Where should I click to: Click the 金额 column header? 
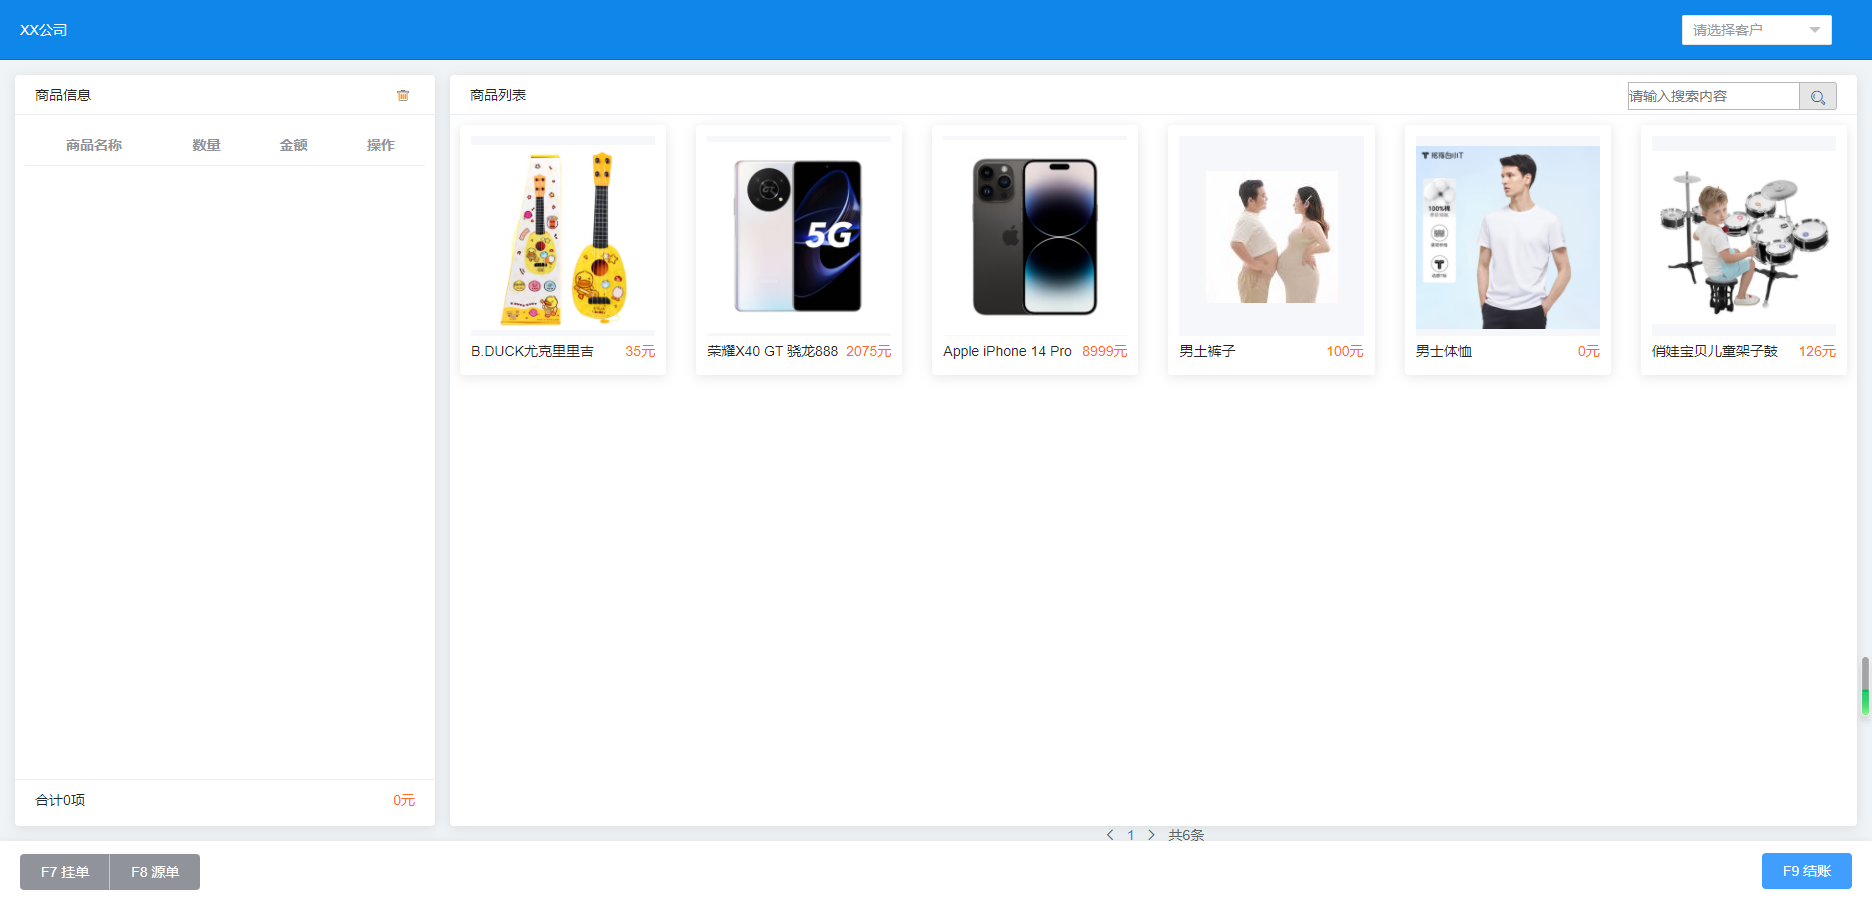(293, 145)
